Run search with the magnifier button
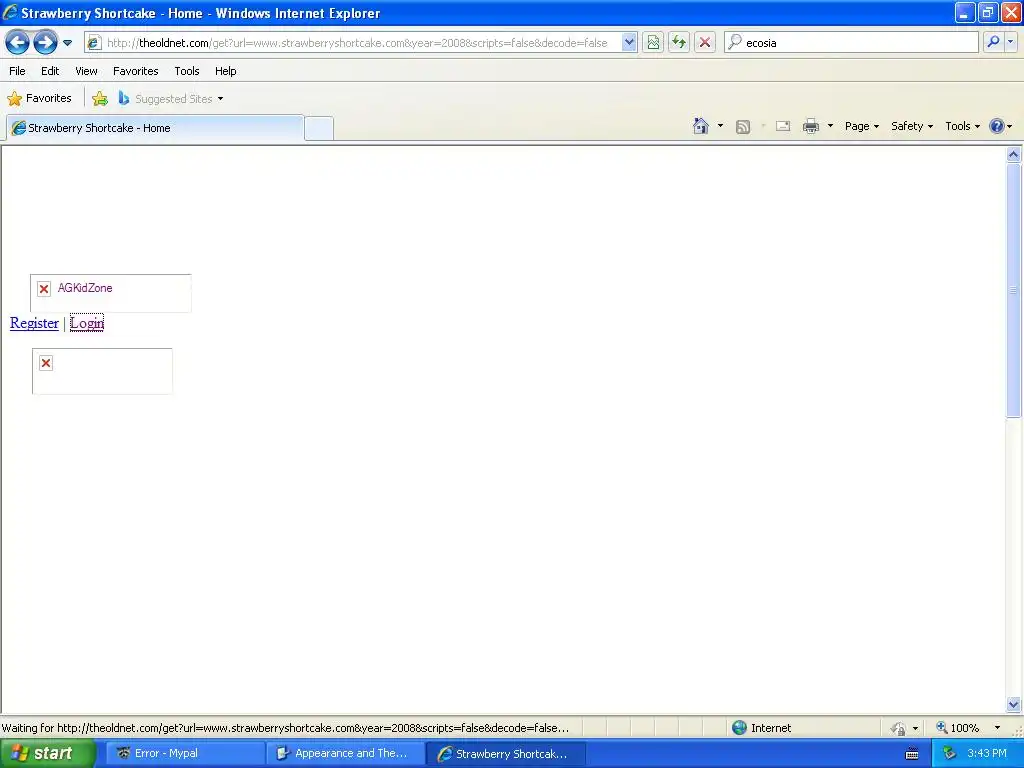 pos(993,42)
